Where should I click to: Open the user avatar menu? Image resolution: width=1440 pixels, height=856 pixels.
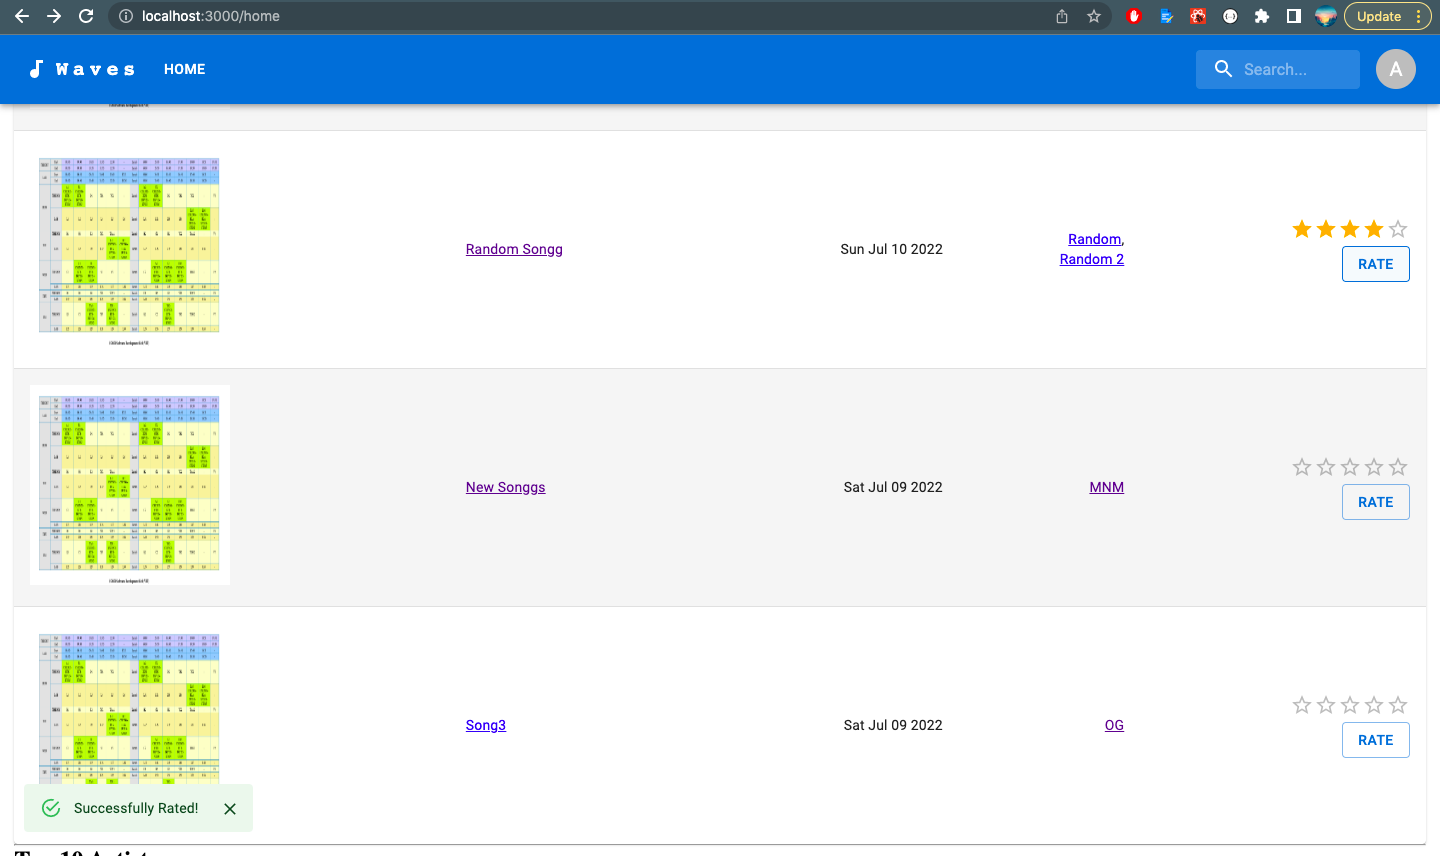click(1396, 69)
